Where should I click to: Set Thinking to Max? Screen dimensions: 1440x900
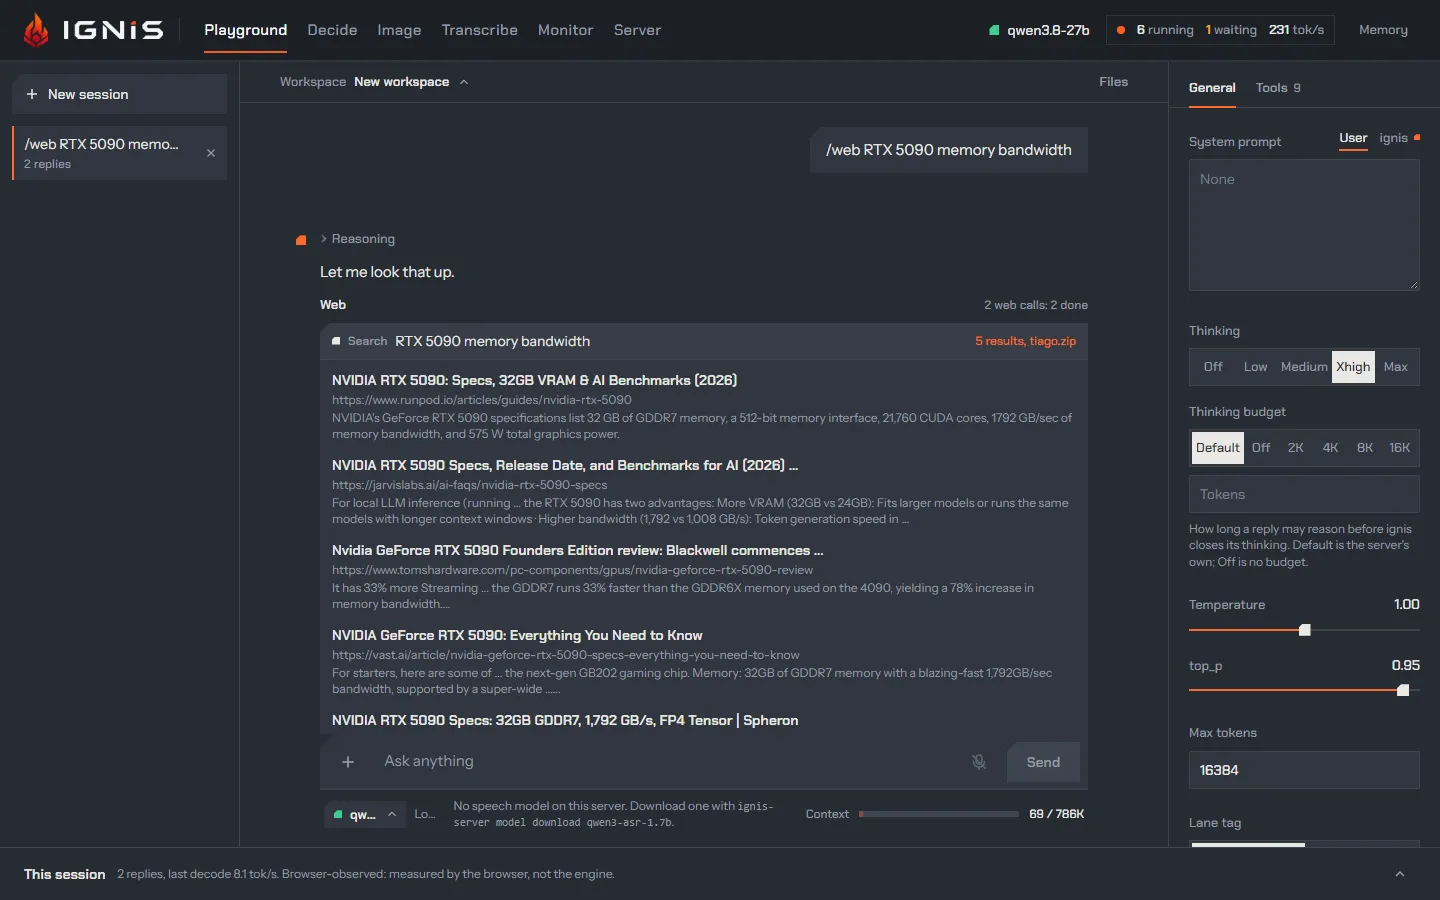click(1396, 367)
